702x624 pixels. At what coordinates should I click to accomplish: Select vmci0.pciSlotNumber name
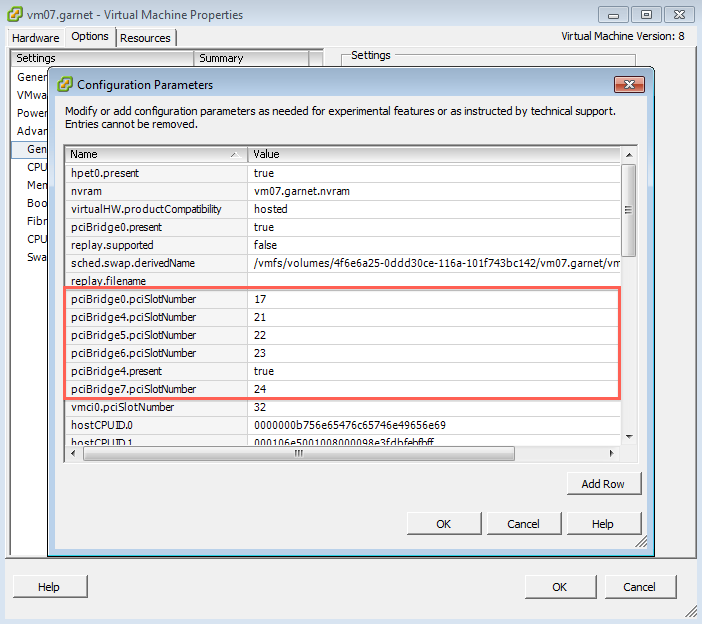click(122, 407)
